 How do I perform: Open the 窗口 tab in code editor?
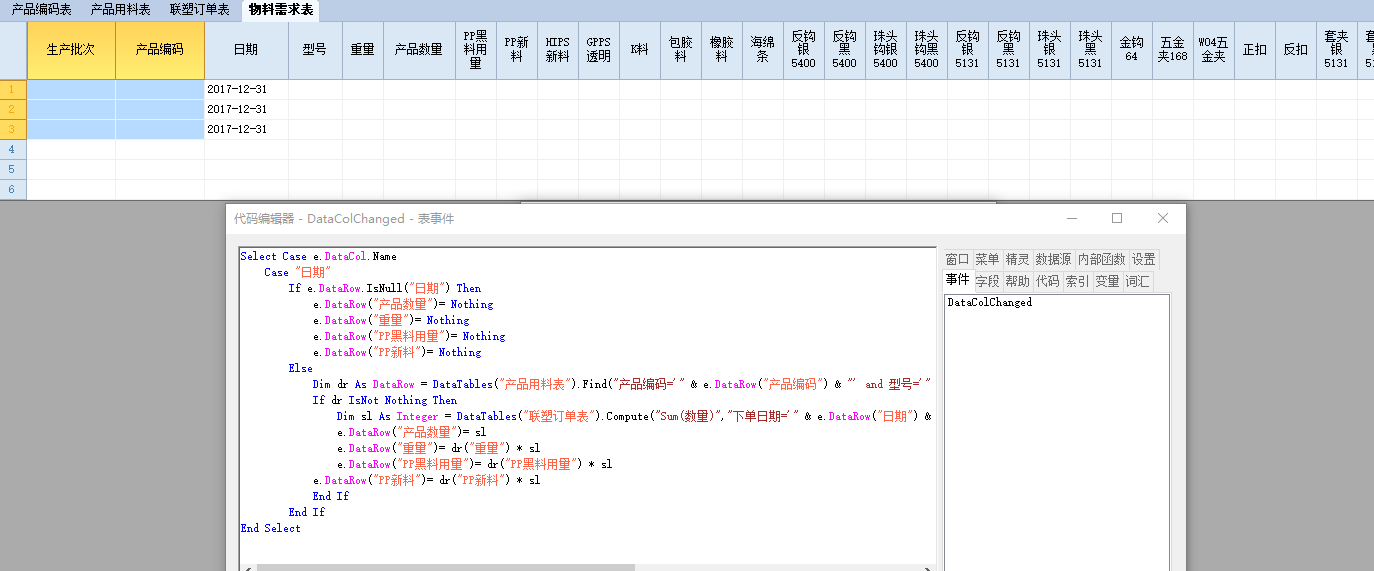[x=957, y=260]
